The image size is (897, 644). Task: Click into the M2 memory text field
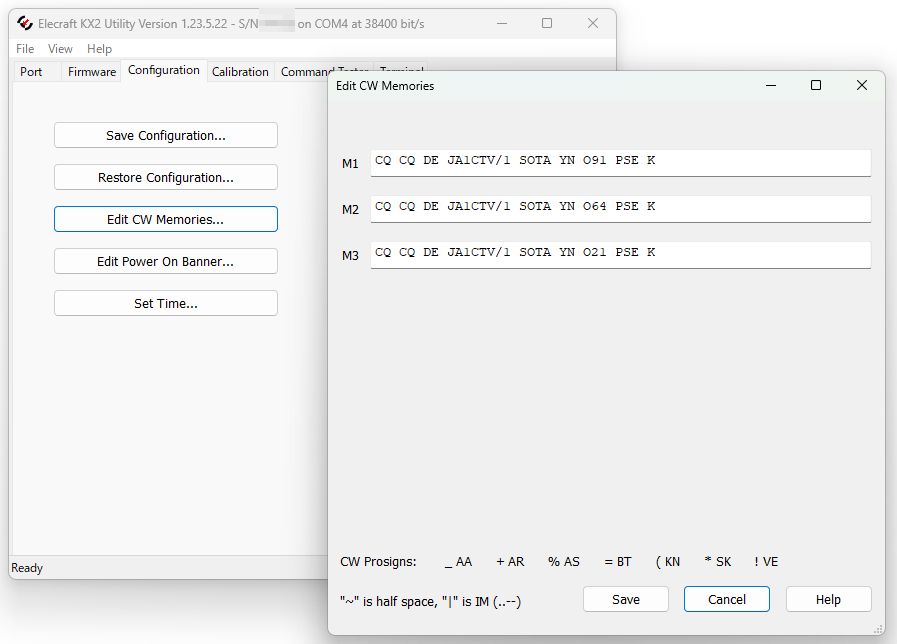click(x=621, y=209)
